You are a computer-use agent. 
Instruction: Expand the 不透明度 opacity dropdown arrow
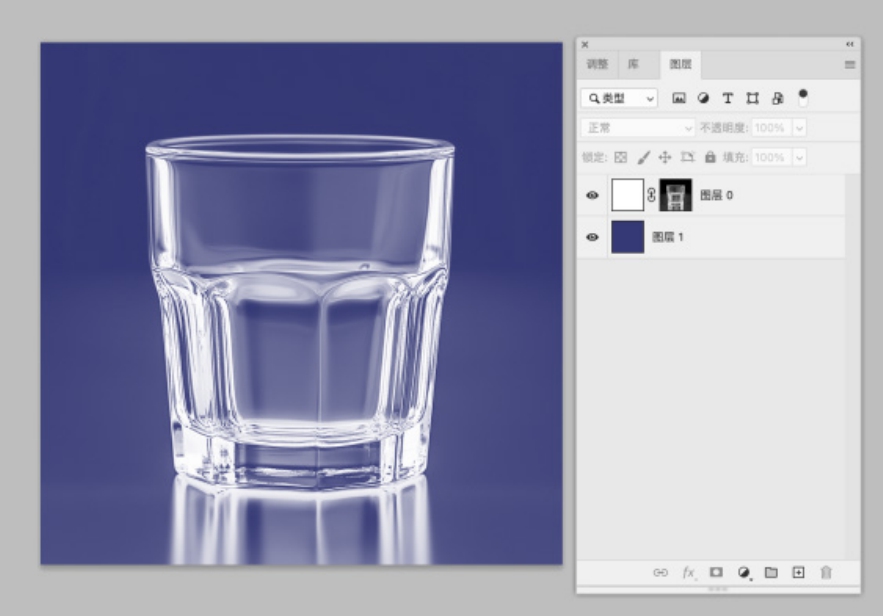click(799, 128)
